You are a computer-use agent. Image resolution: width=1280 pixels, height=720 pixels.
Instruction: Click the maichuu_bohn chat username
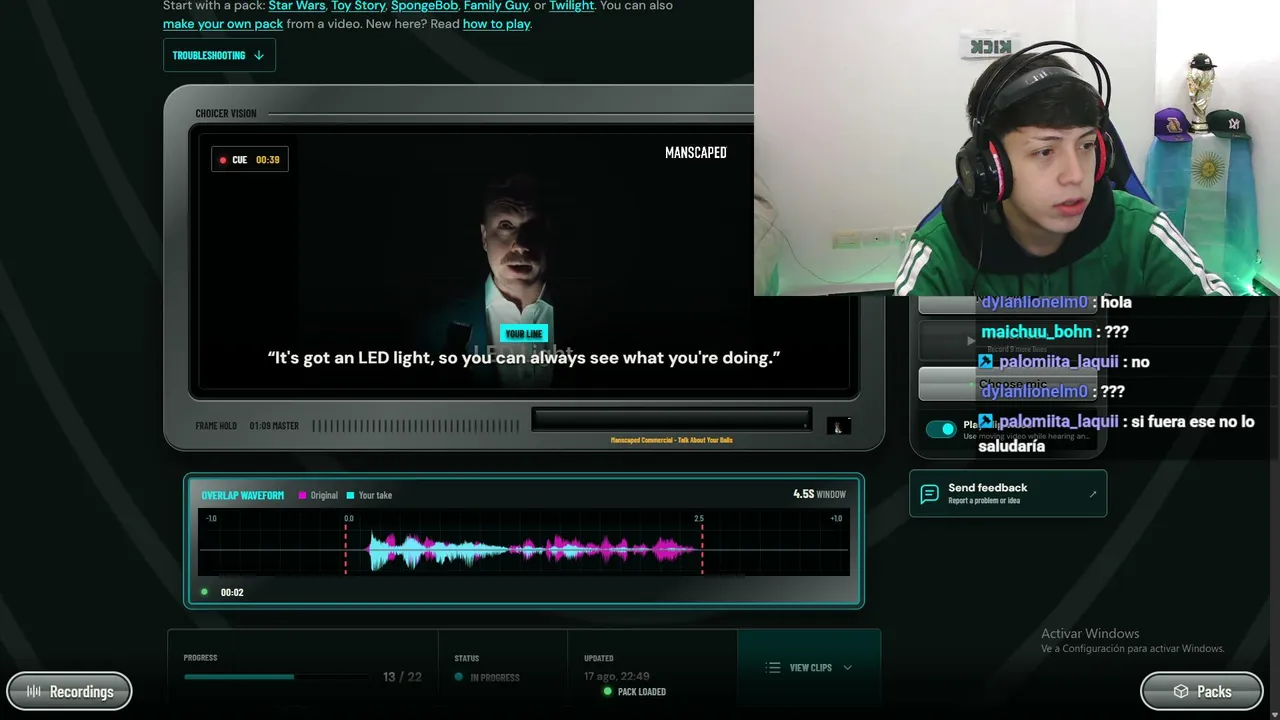[1036, 332]
